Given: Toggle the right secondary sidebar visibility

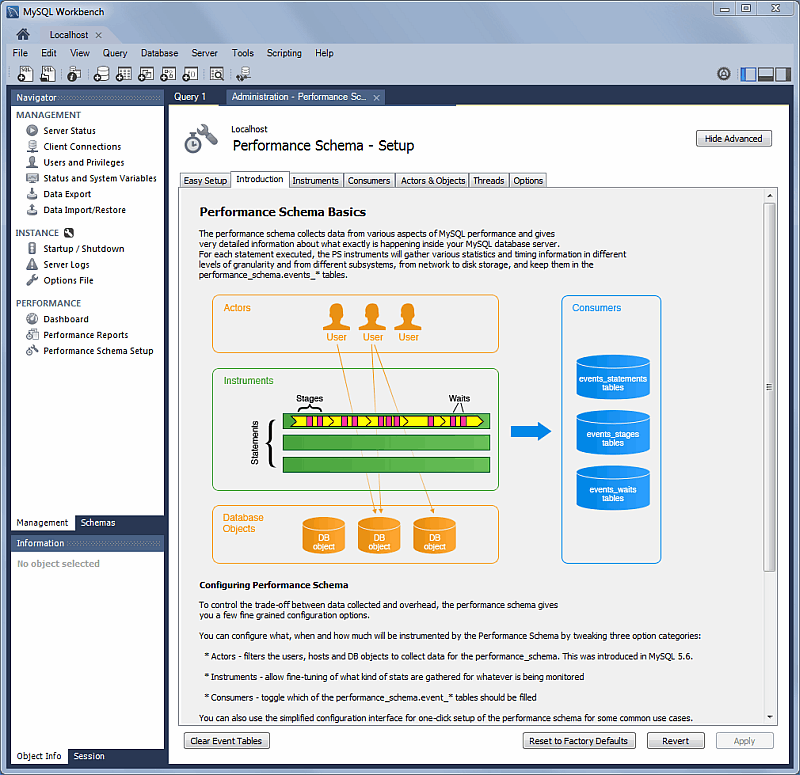Looking at the screenshot, I should 783,74.
